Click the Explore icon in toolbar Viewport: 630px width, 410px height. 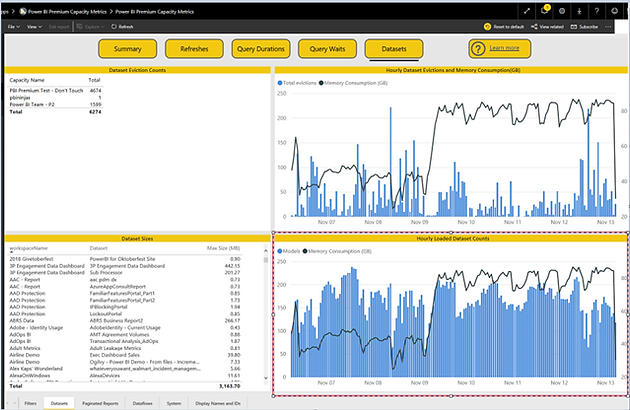click(80, 27)
